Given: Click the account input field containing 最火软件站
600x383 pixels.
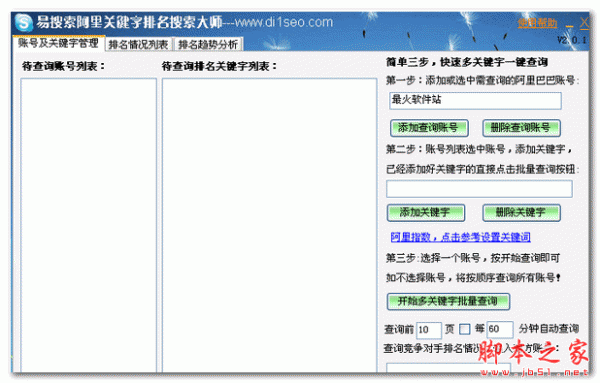Looking at the screenshot, I should 475,101.
